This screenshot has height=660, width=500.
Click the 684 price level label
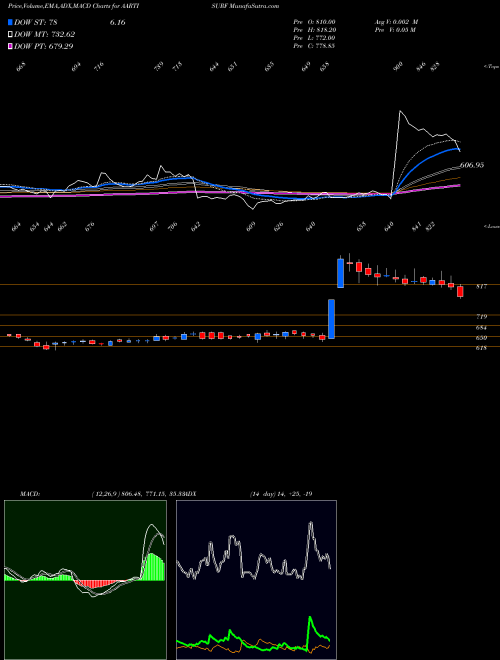[481, 327]
